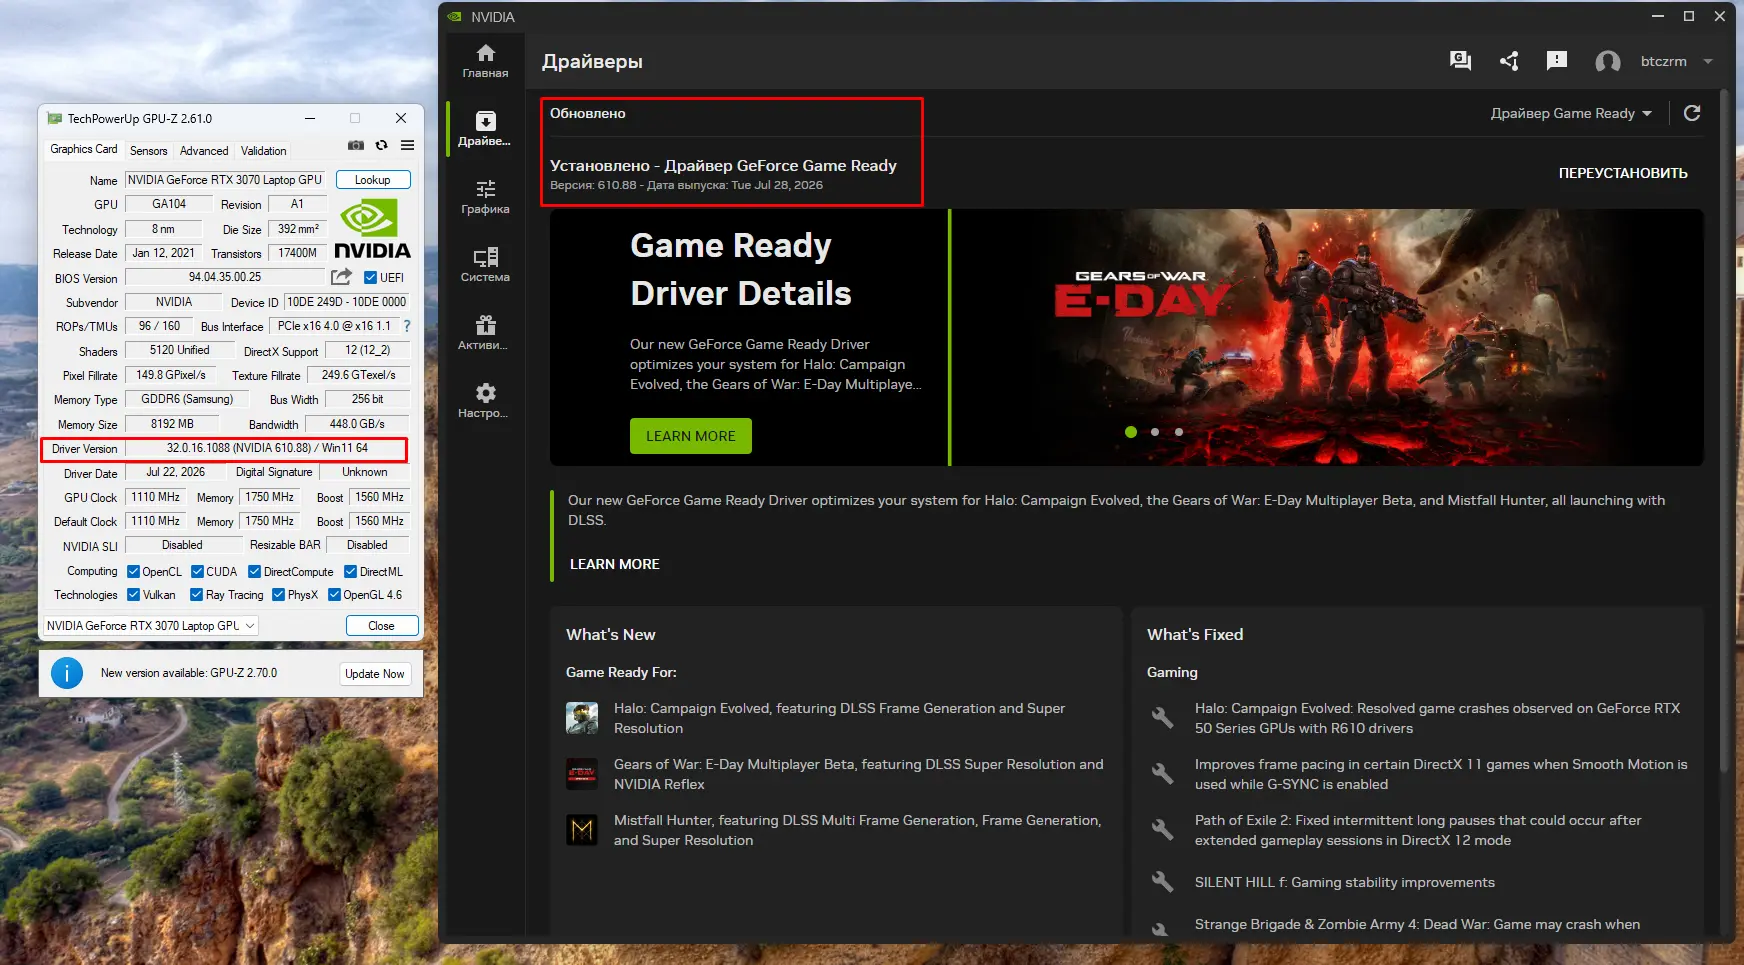Click the NVIDIA logo in GPU-Z
This screenshot has width=1744, height=965.
[372, 229]
